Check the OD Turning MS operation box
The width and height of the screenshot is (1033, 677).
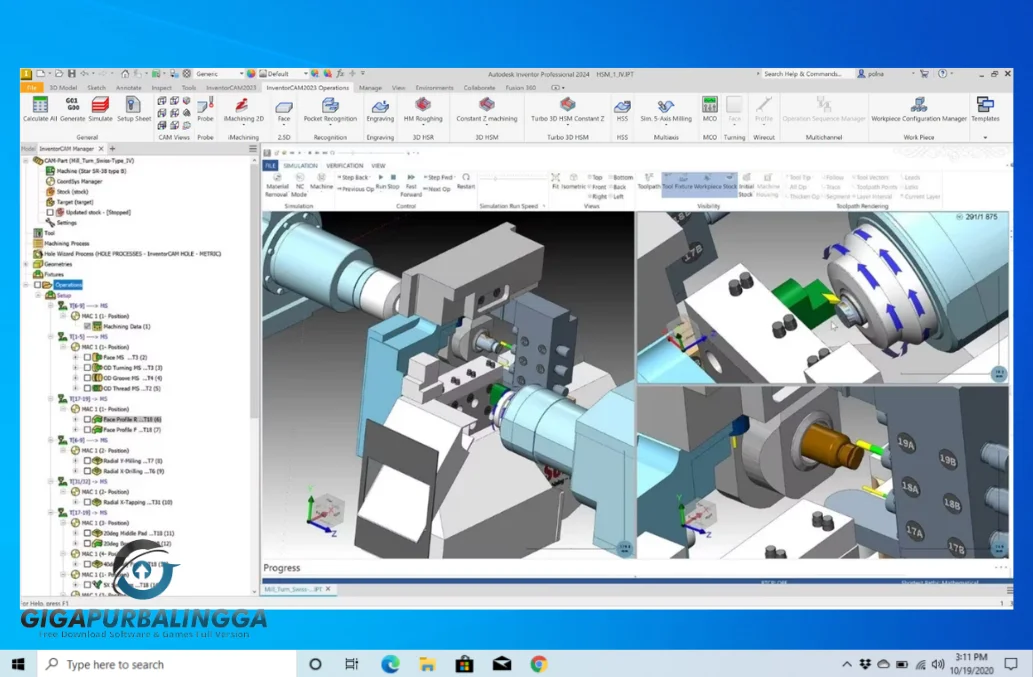click(x=87, y=367)
